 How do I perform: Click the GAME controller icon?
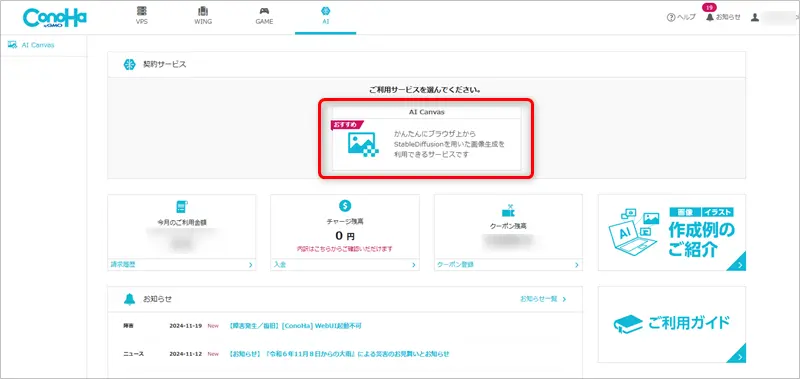click(264, 11)
